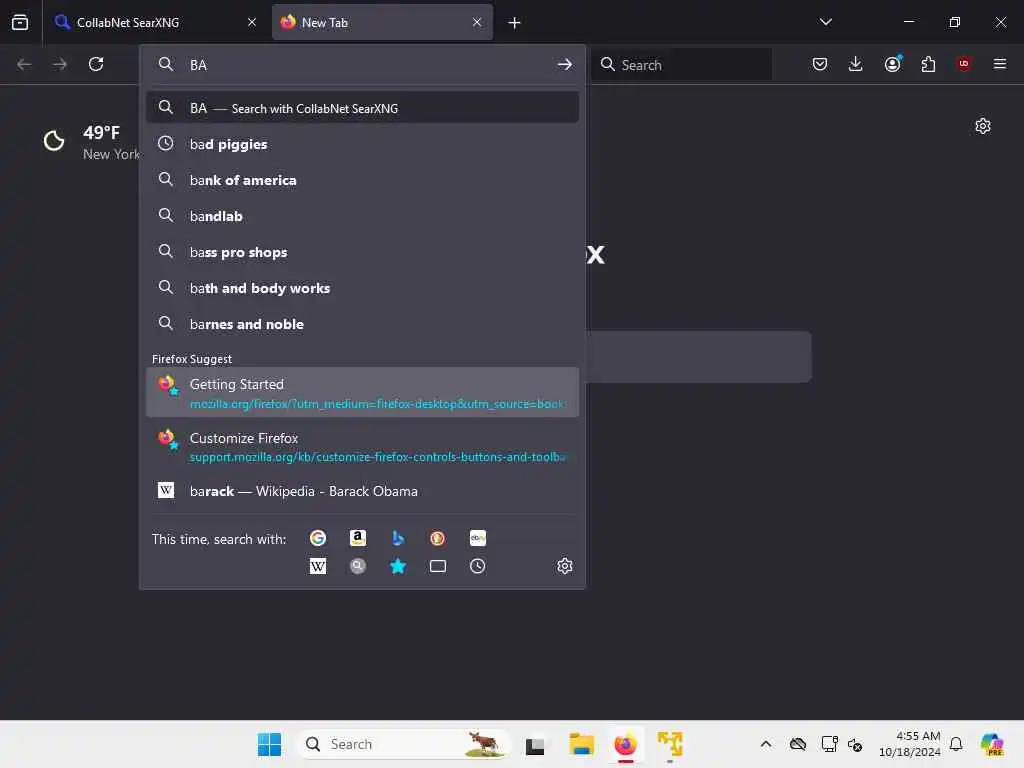Expand the list all tabs chevron

click(x=825, y=22)
